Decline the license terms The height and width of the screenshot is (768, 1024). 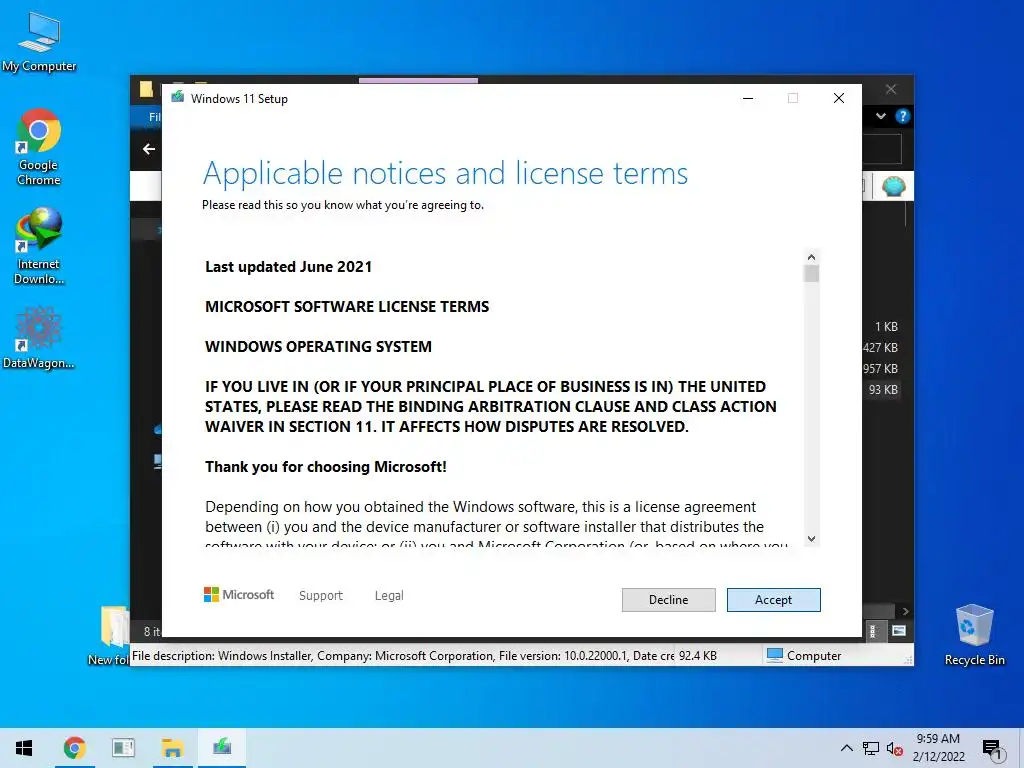(668, 600)
